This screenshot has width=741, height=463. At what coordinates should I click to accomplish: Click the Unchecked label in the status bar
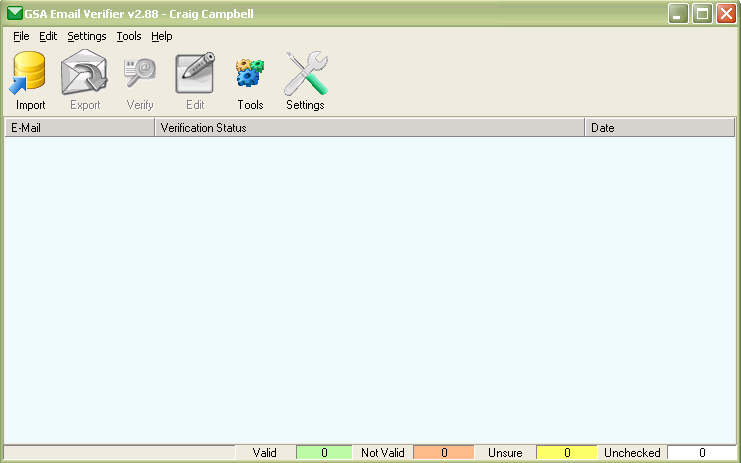(632, 453)
